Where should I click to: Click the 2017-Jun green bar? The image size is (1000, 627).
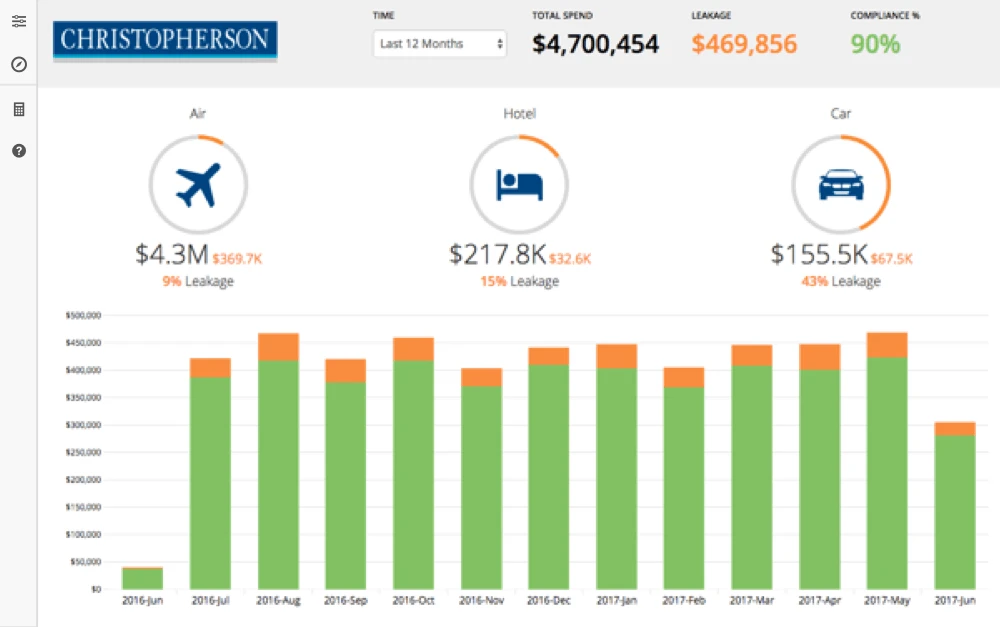point(954,512)
